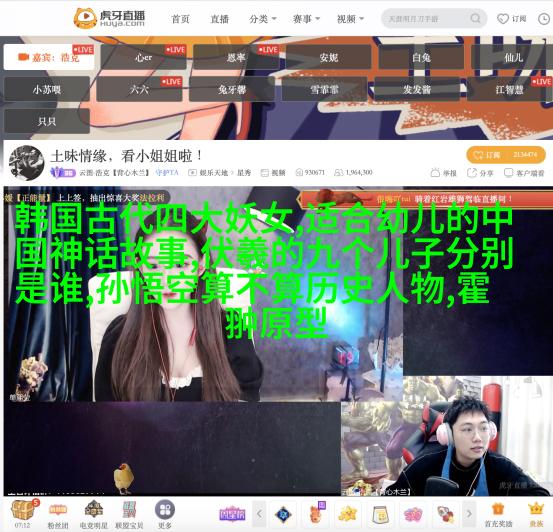
Task: Advance the gift list with right arrow
Action: 469,514
